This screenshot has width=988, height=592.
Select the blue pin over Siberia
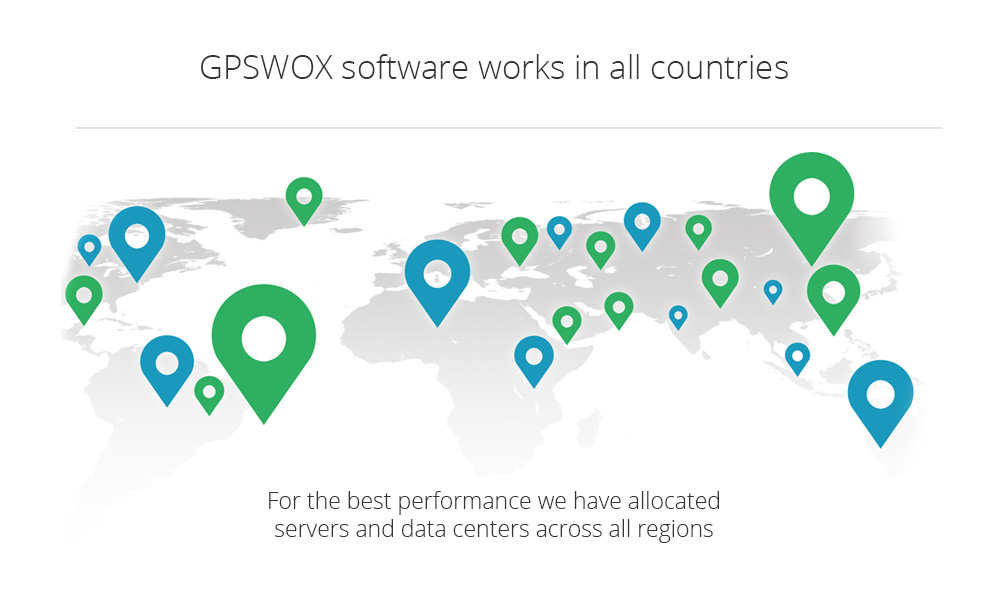pyautogui.click(x=642, y=223)
